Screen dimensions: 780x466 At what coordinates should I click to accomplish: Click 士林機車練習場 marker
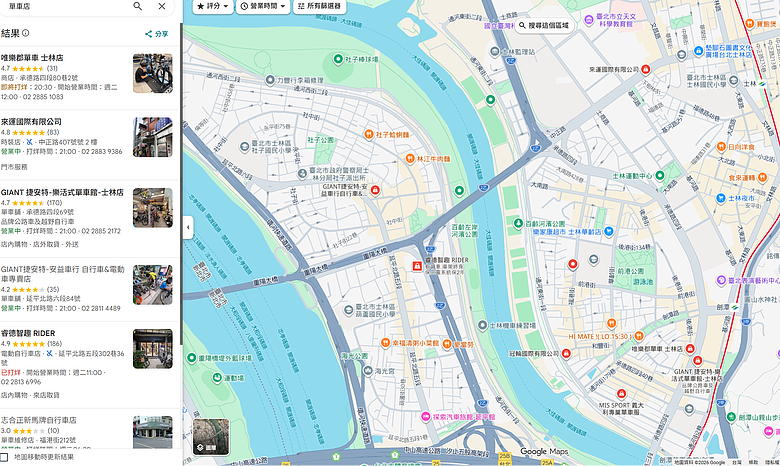click(482, 325)
